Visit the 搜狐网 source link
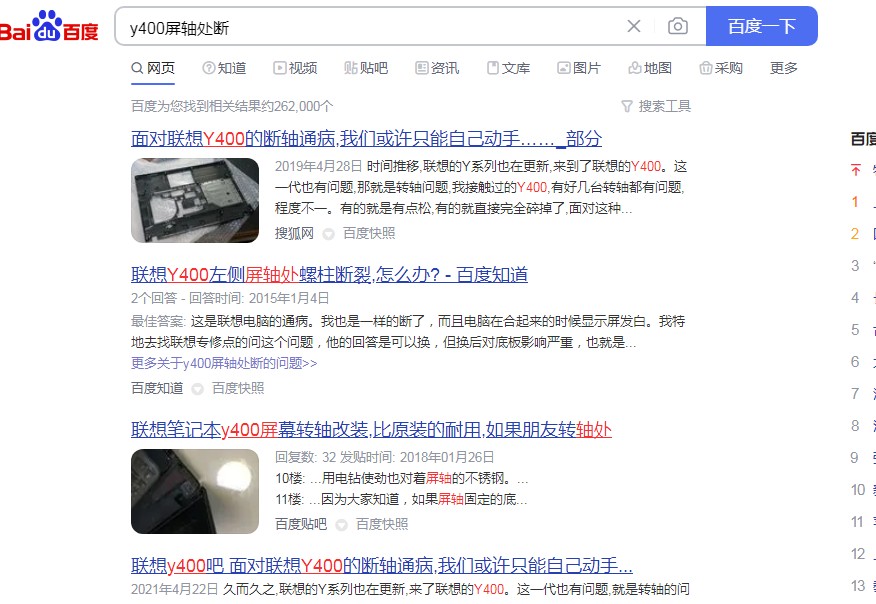Screen dimensions: 876x604 tap(294, 234)
